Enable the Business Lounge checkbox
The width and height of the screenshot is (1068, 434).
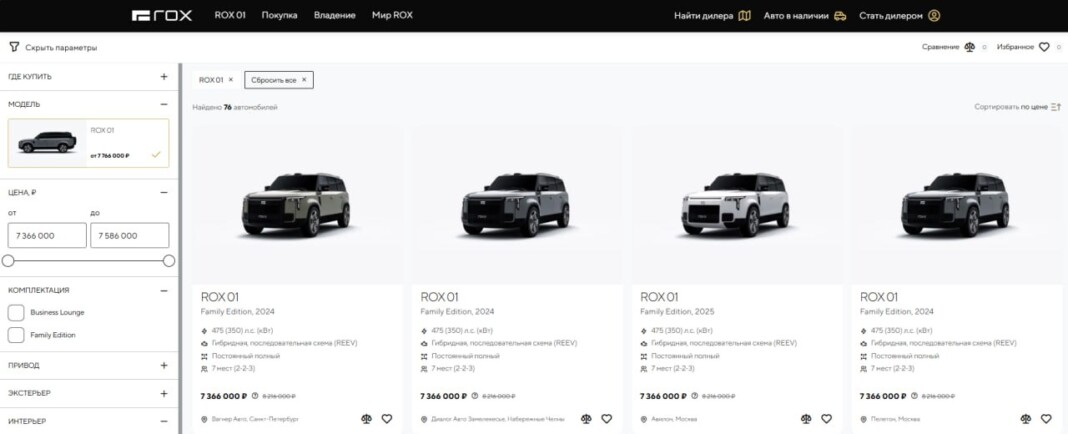click(16, 313)
